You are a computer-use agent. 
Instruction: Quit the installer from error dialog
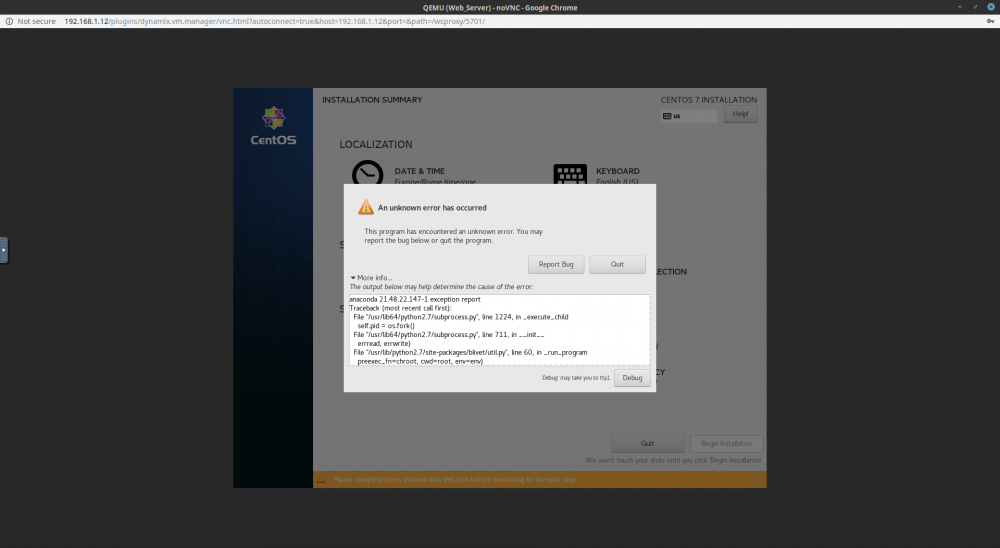pos(617,264)
